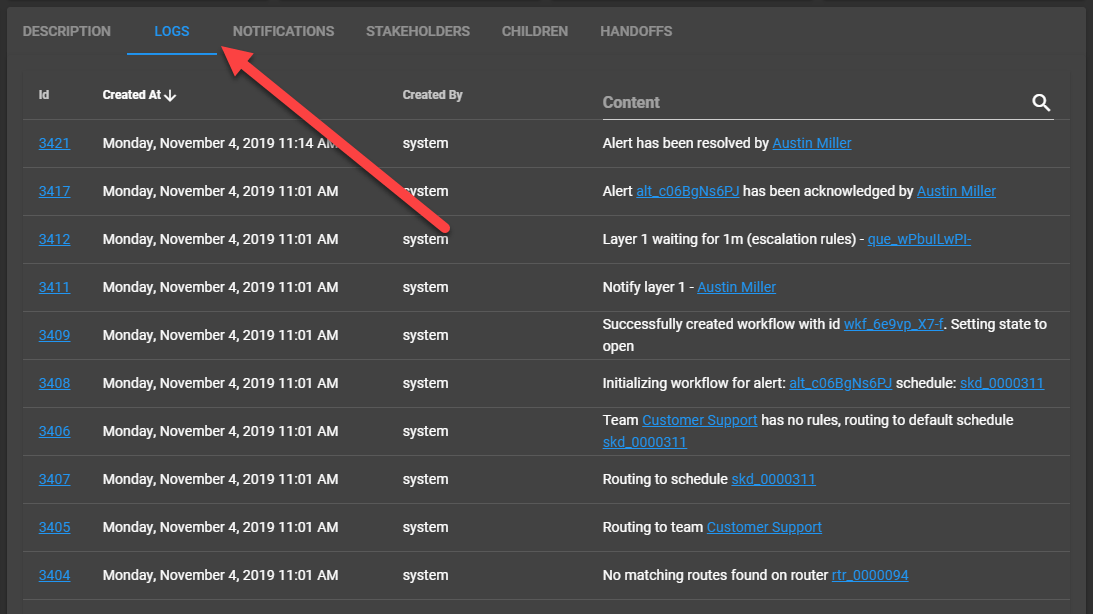Click the search magnifier icon in Content
Image resolution: width=1093 pixels, height=614 pixels.
(x=1041, y=103)
